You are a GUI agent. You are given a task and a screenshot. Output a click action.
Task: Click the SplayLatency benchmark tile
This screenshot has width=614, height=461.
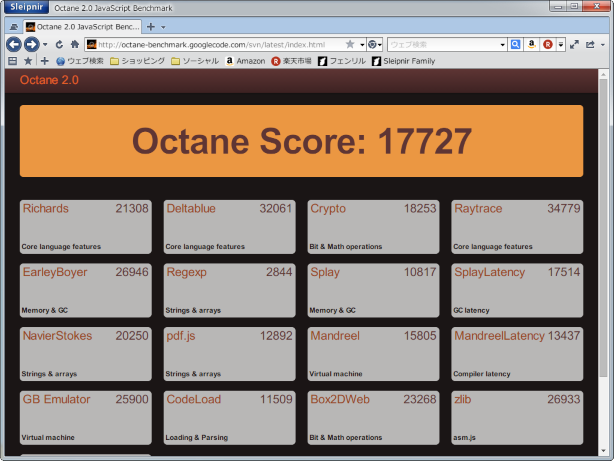point(517,290)
